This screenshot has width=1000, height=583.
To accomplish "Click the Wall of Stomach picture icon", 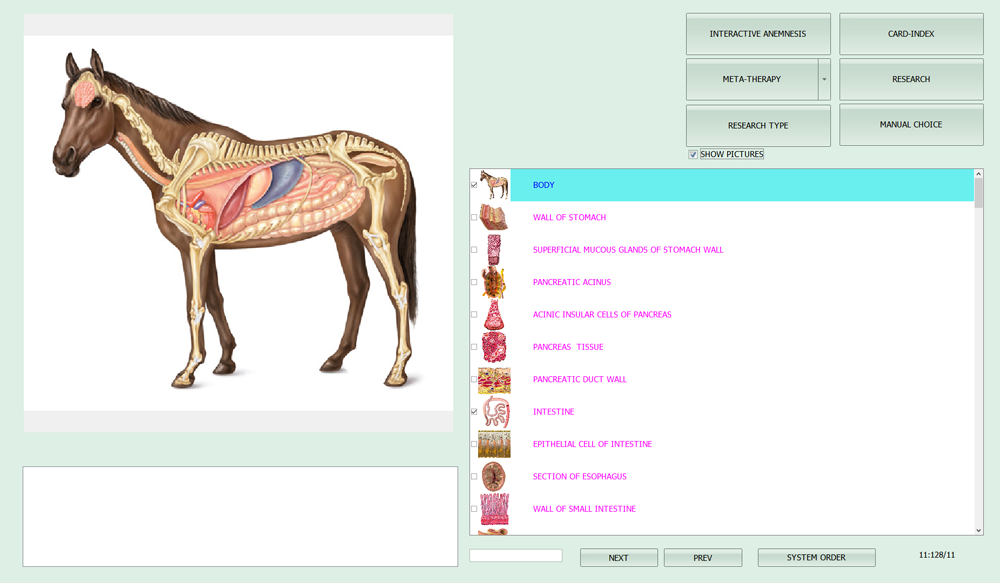I will (x=494, y=218).
